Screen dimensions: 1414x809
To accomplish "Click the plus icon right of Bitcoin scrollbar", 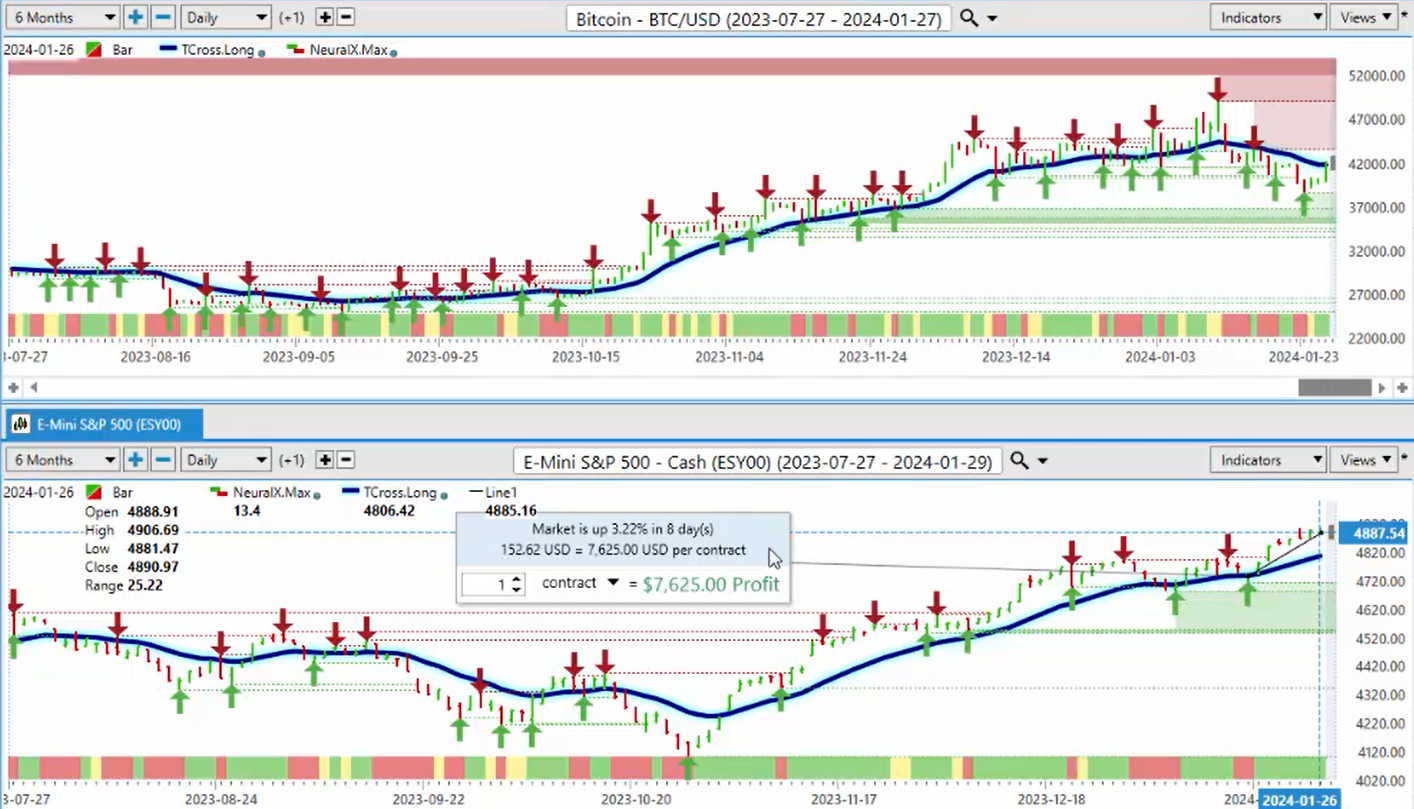I will click(1402, 387).
